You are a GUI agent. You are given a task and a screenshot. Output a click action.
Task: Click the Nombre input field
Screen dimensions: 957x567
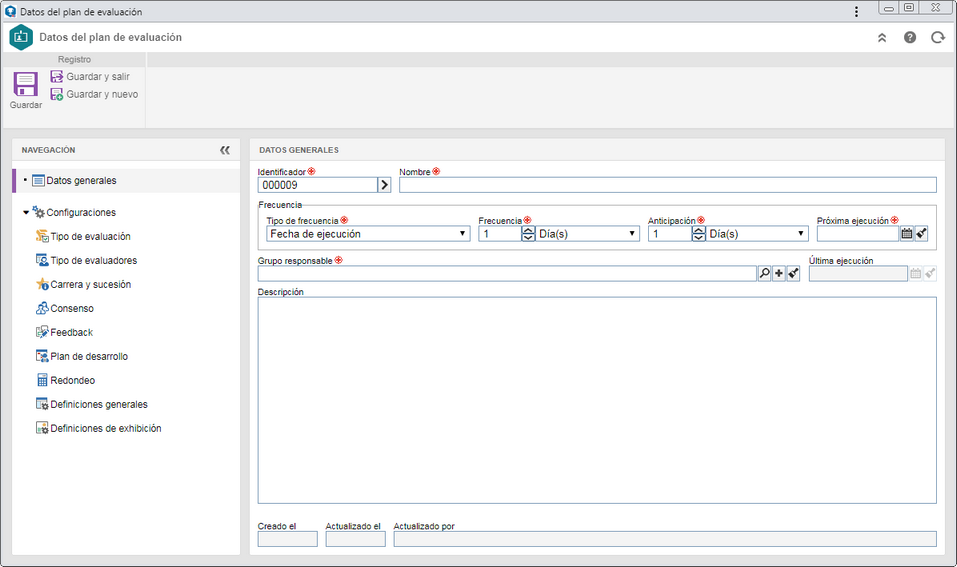pos(668,185)
